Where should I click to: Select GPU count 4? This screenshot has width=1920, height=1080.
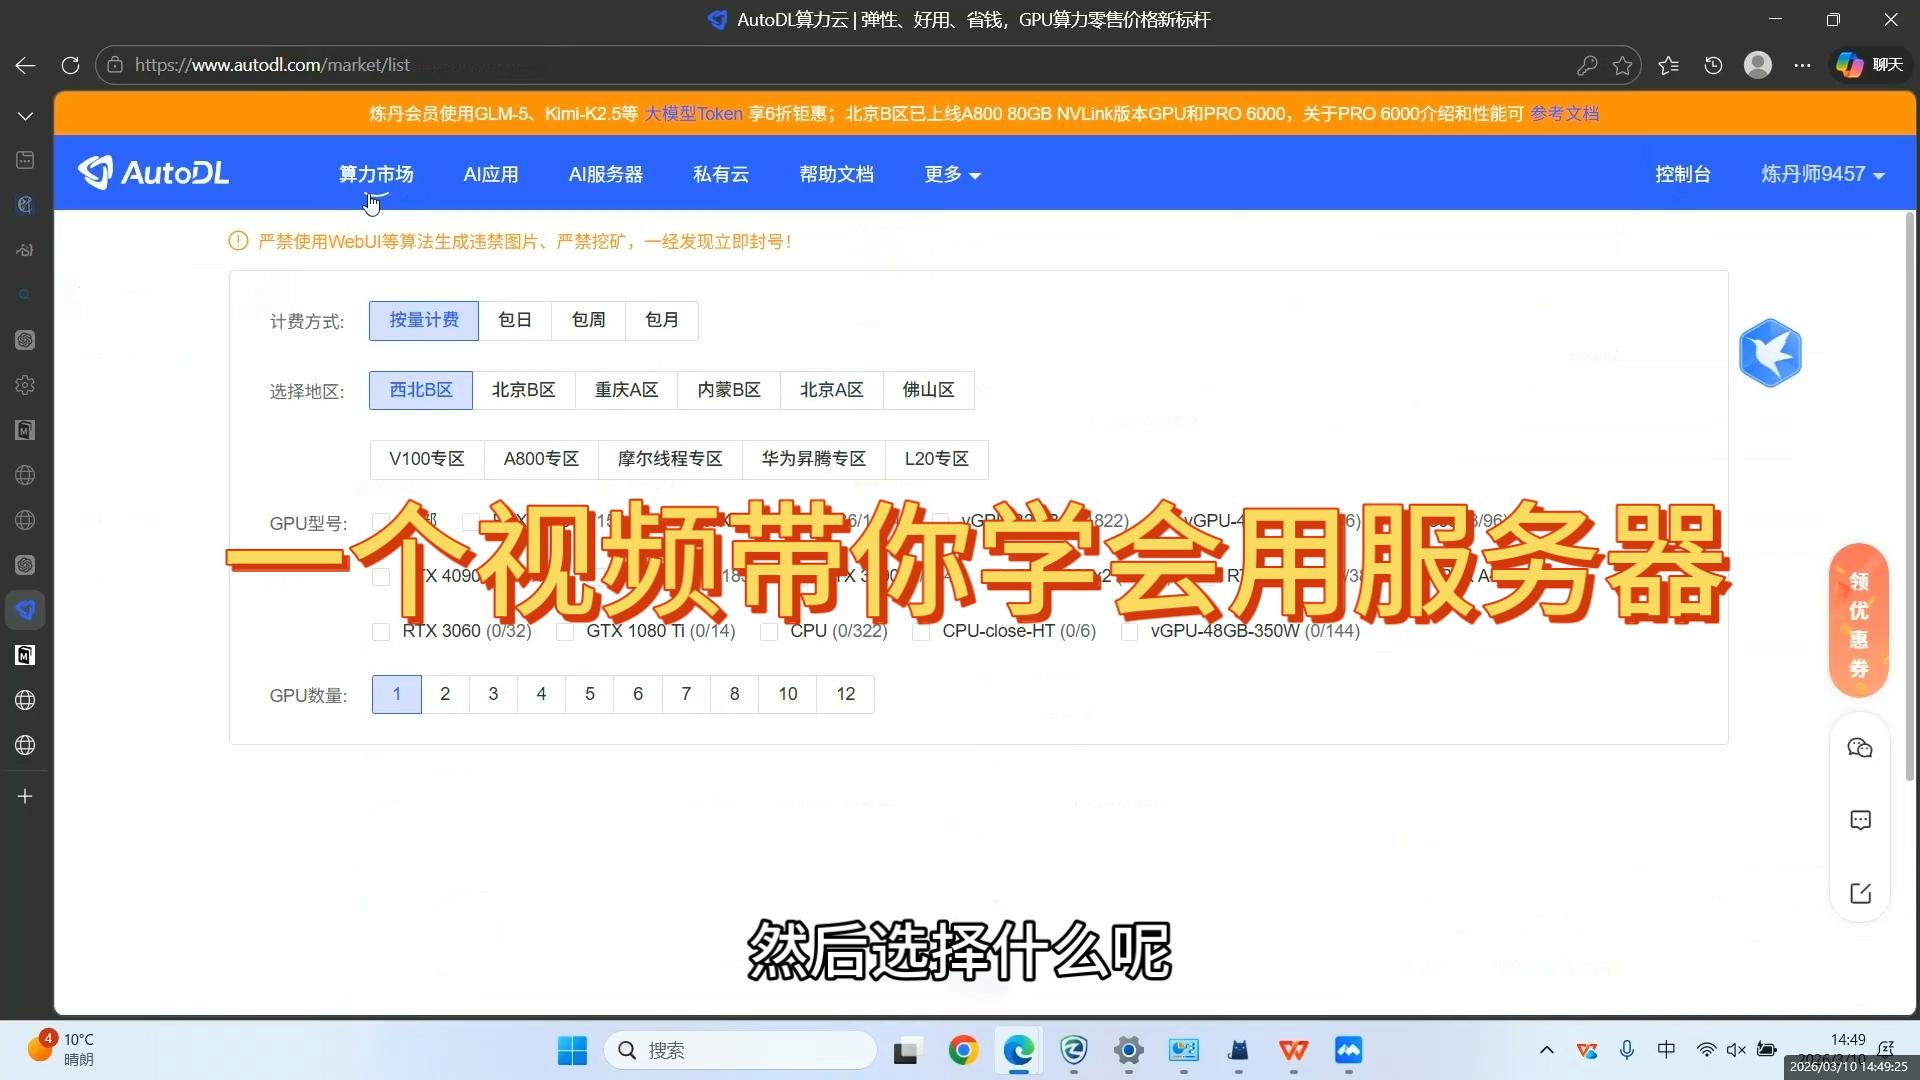(x=541, y=694)
